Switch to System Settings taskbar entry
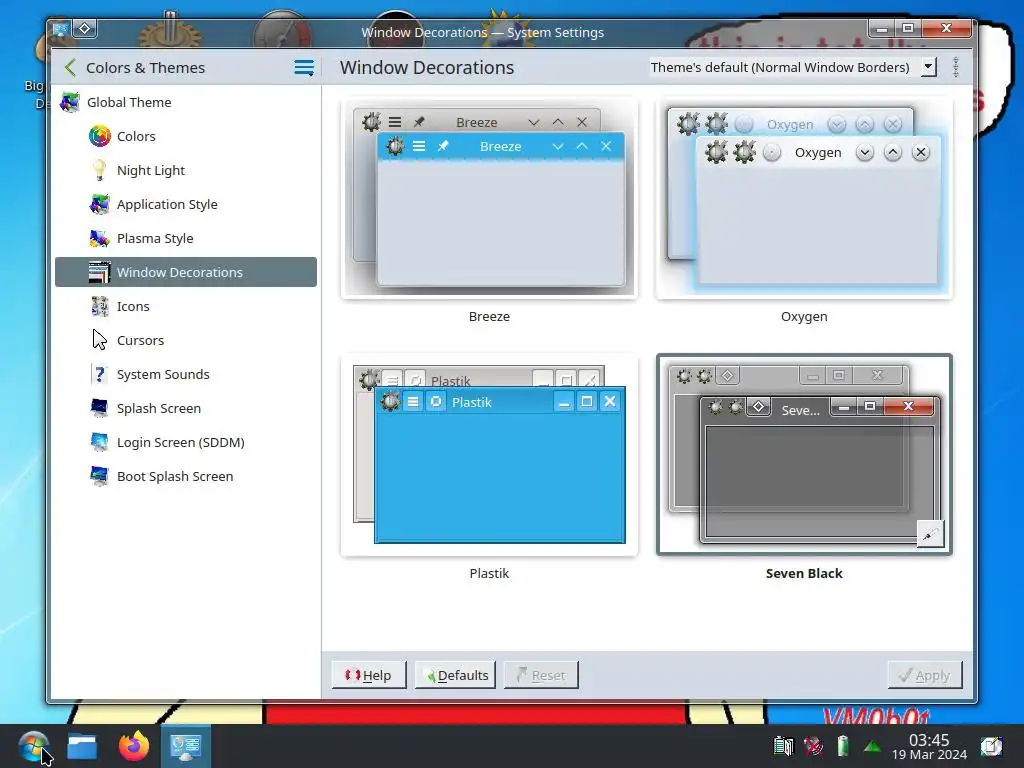This screenshot has height=768, width=1024. [185, 746]
